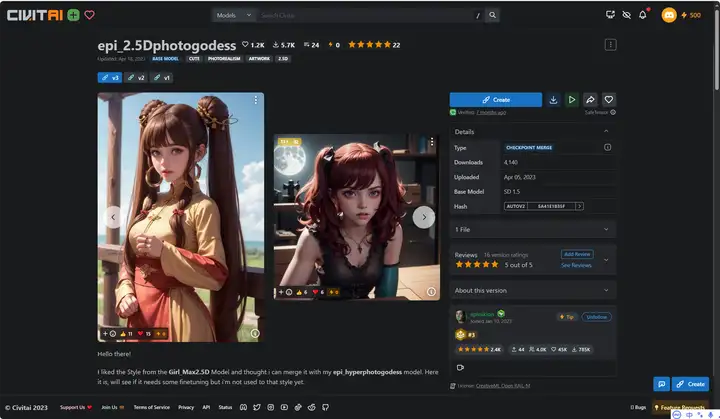Open three-dot menu on red-haired girl image
Image resolution: width=720 pixels, height=419 pixels.
pos(432,142)
